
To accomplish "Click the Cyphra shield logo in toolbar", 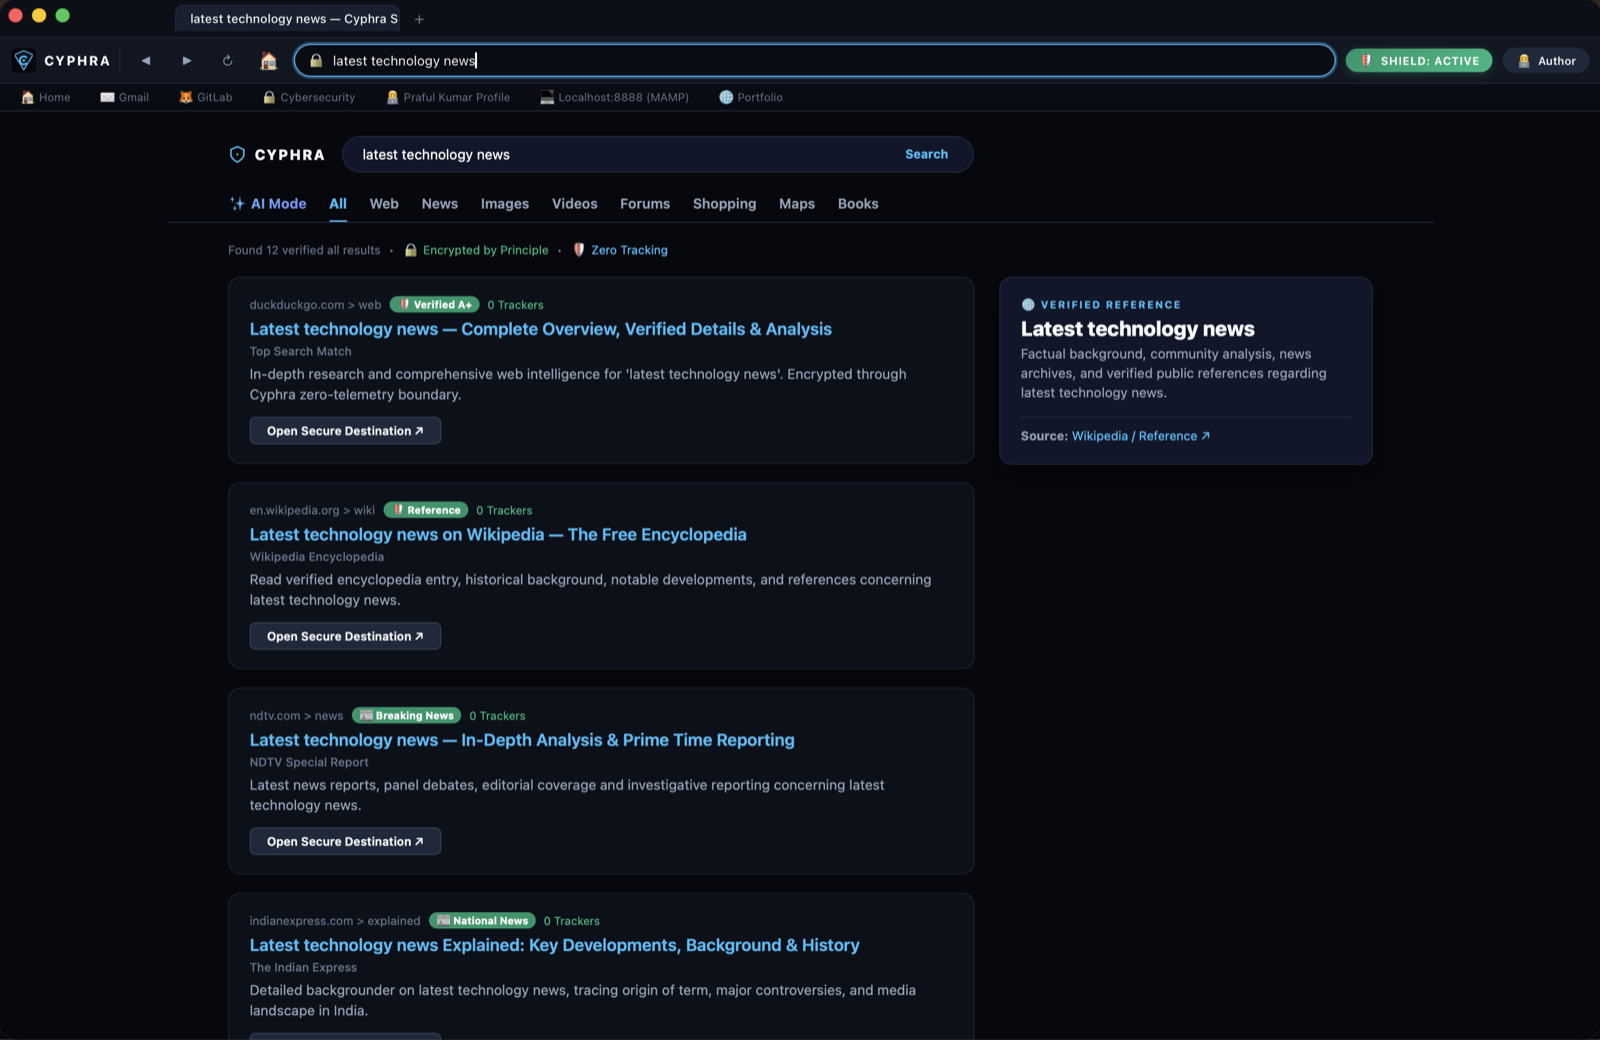I will click(x=24, y=60).
